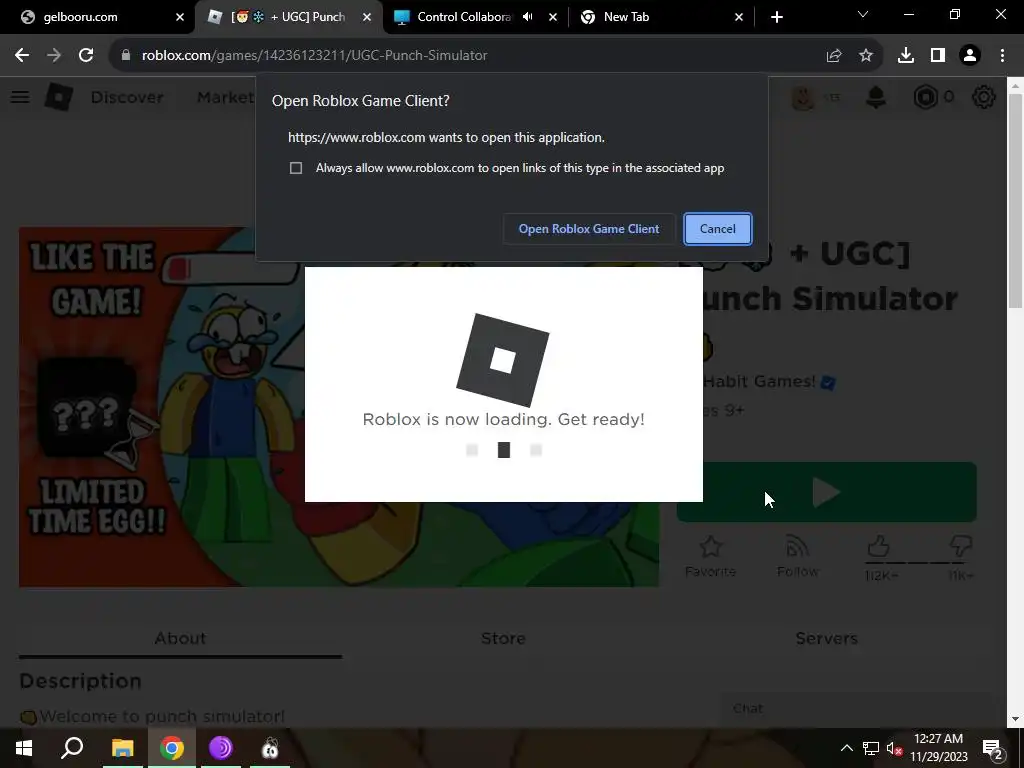Open the tab search dropdown chevron

(863, 14)
